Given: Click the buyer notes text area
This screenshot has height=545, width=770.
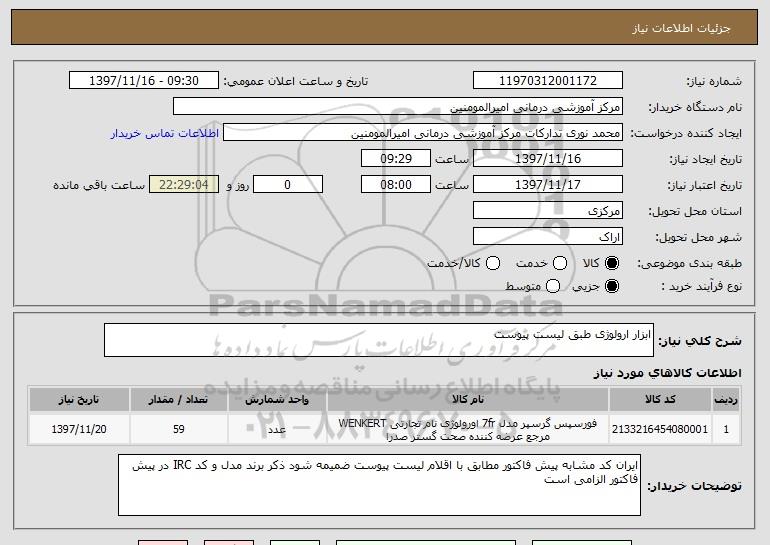Looking at the screenshot, I should pyautogui.click(x=380, y=485).
